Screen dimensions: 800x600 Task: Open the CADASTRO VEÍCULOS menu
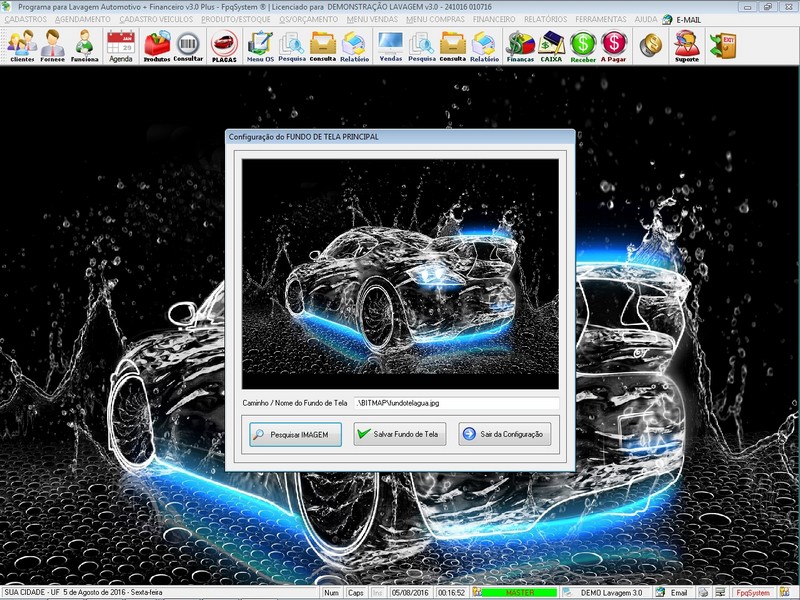[x=156, y=19]
